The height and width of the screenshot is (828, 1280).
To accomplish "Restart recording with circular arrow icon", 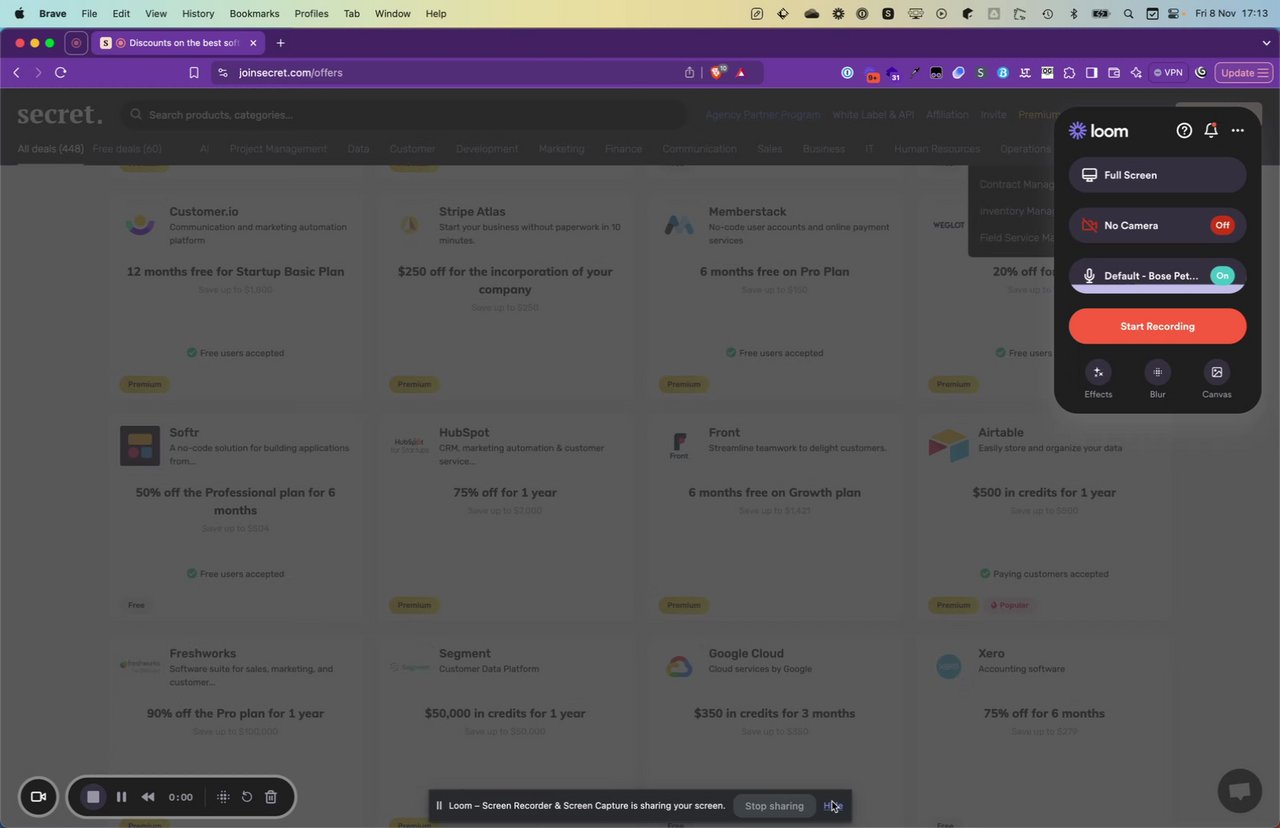I will point(247,797).
